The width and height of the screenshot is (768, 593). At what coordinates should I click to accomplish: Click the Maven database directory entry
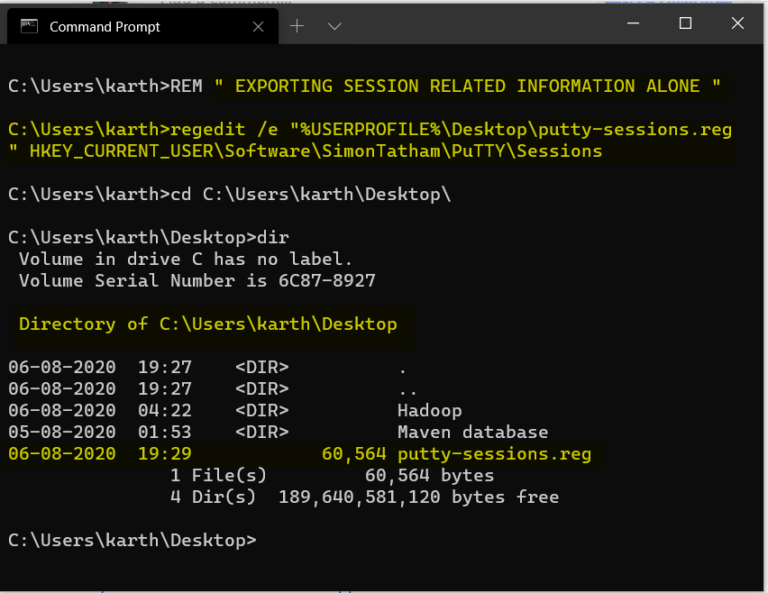tap(473, 432)
